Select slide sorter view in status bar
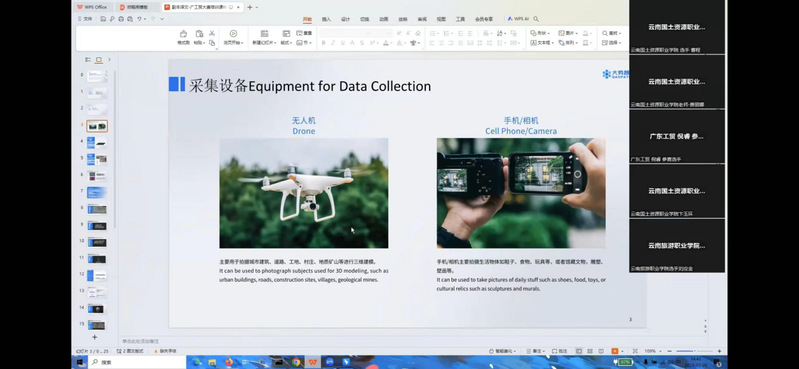The height and width of the screenshot is (369, 799). point(590,351)
